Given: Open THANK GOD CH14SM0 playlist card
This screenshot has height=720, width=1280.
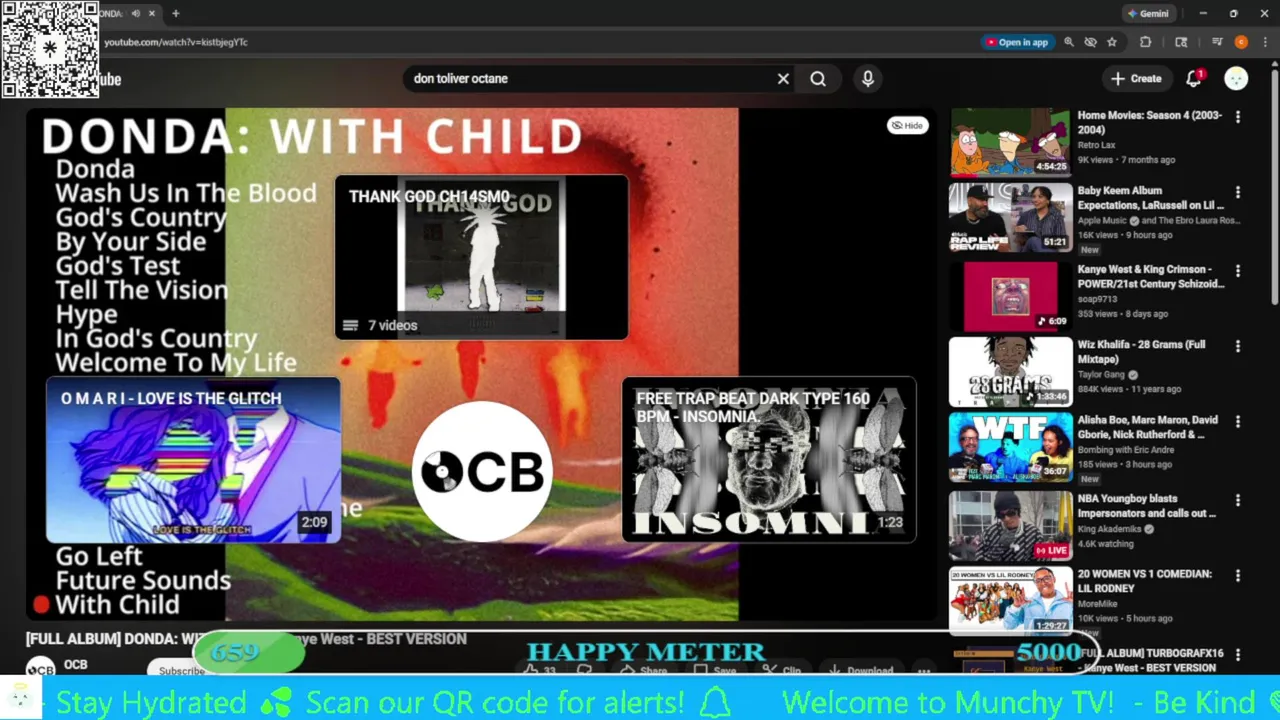Looking at the screenshot, I should (x=481, y=258).
